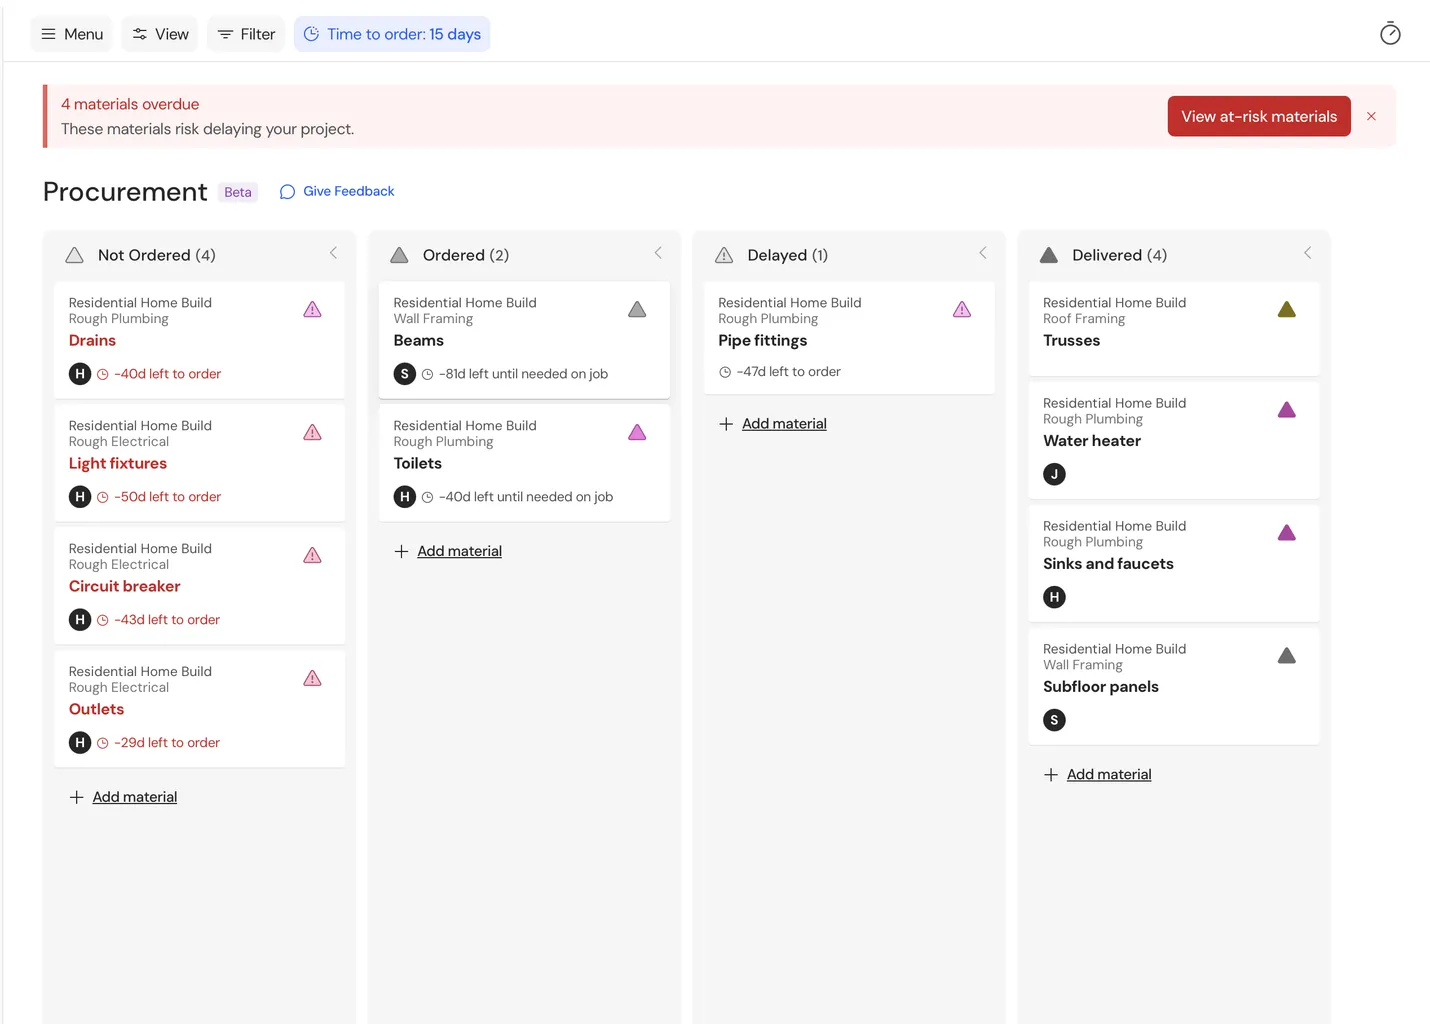The height and width of the screenshot is (1024, 1430).
Task: Collapse the Not Ordered column
Action: [333, 253]
